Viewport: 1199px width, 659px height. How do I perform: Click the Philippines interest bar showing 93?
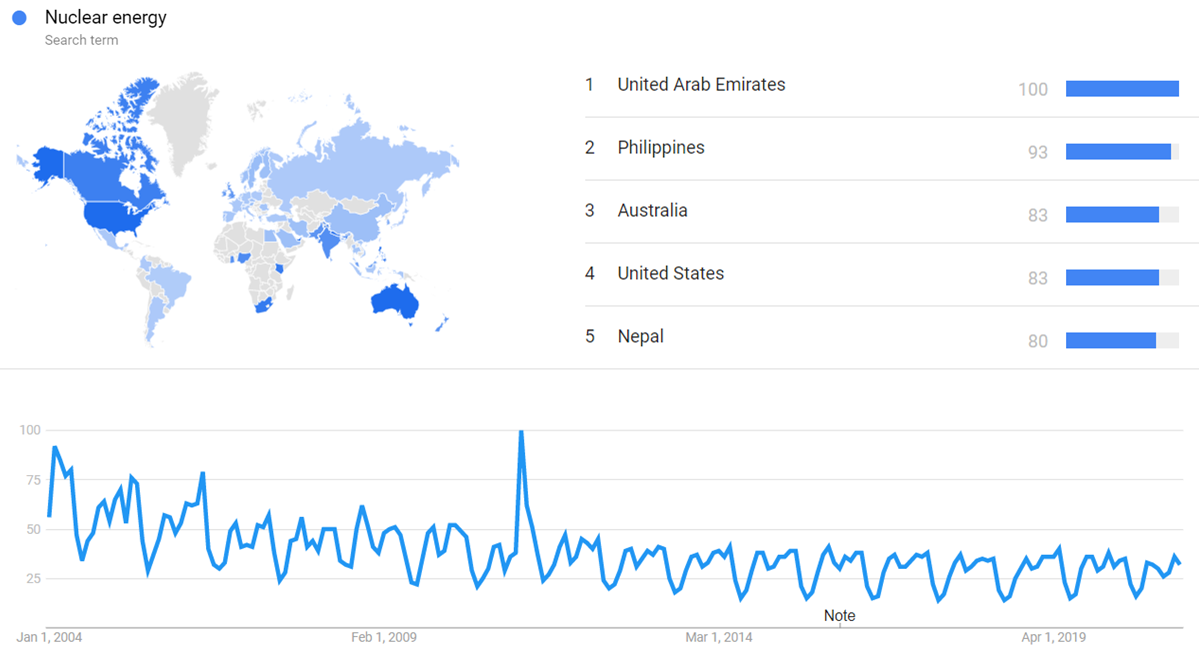click(1118, 152)
